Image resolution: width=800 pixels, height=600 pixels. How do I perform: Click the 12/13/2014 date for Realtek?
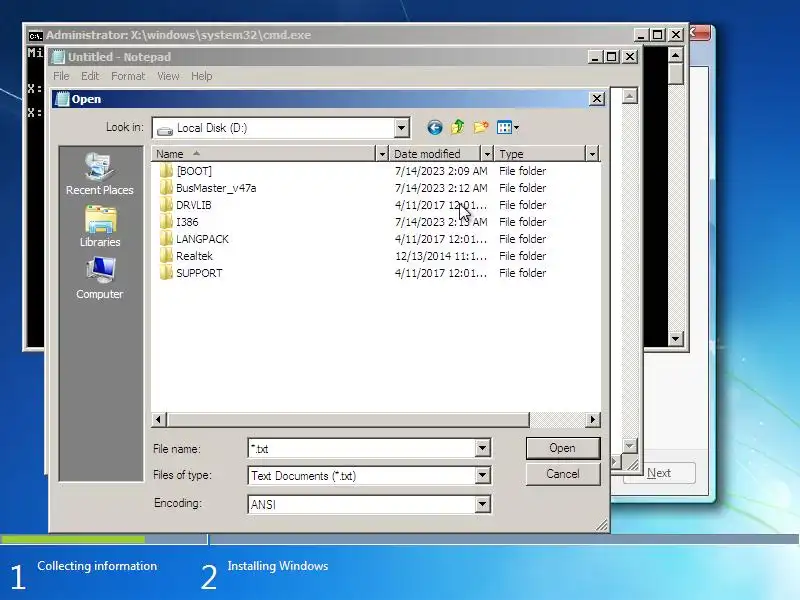click(x=441, y=256)
